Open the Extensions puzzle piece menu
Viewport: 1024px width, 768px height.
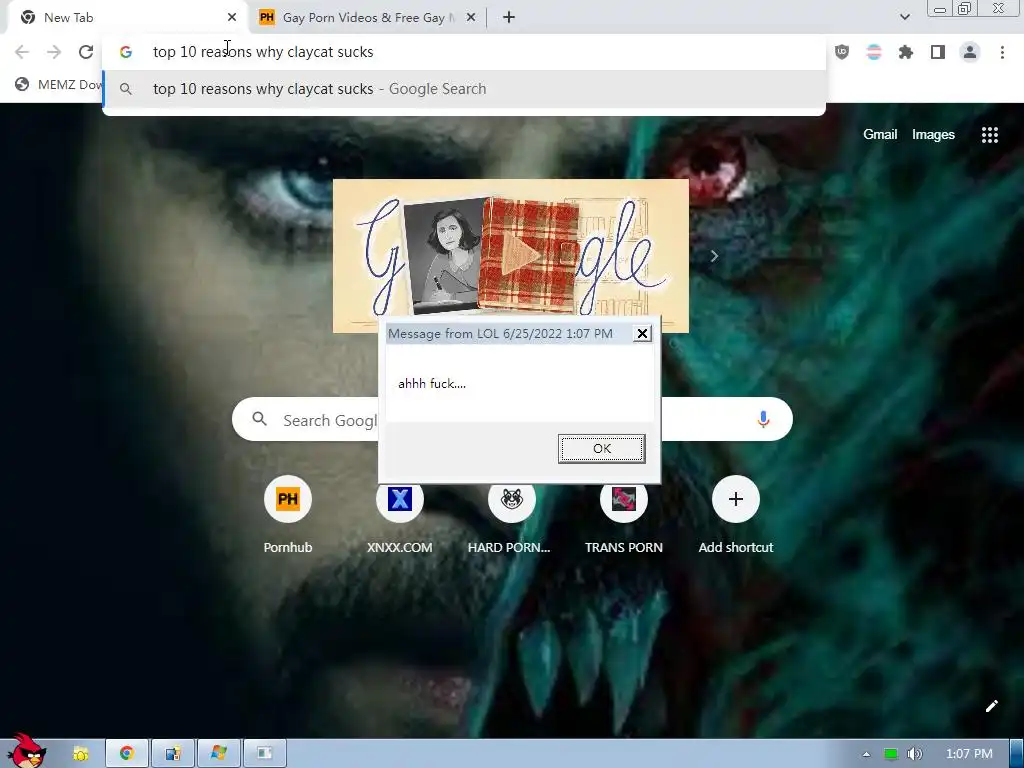tap(906, 52)
